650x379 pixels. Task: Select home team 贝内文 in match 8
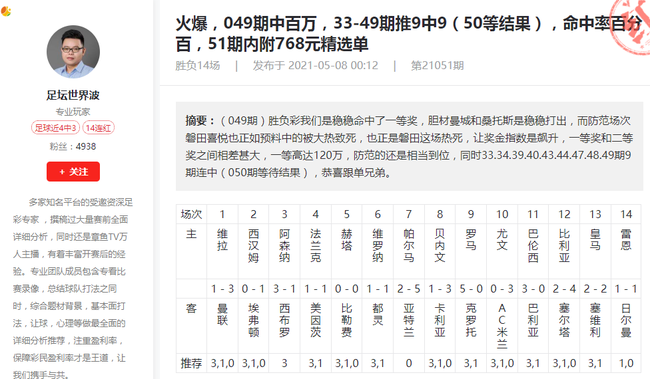tap(440, 246)
